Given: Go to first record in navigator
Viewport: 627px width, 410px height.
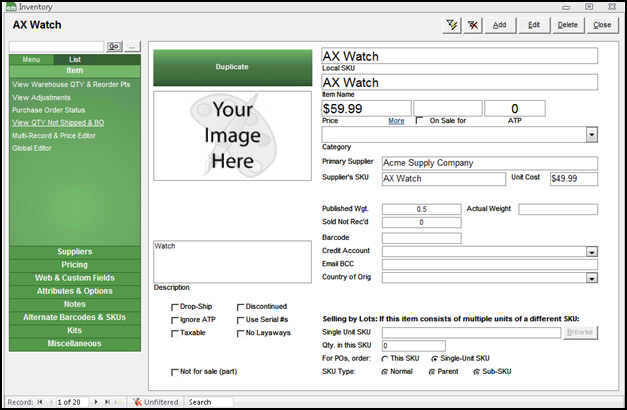Looking at the screenshot, I should (40, 402).
